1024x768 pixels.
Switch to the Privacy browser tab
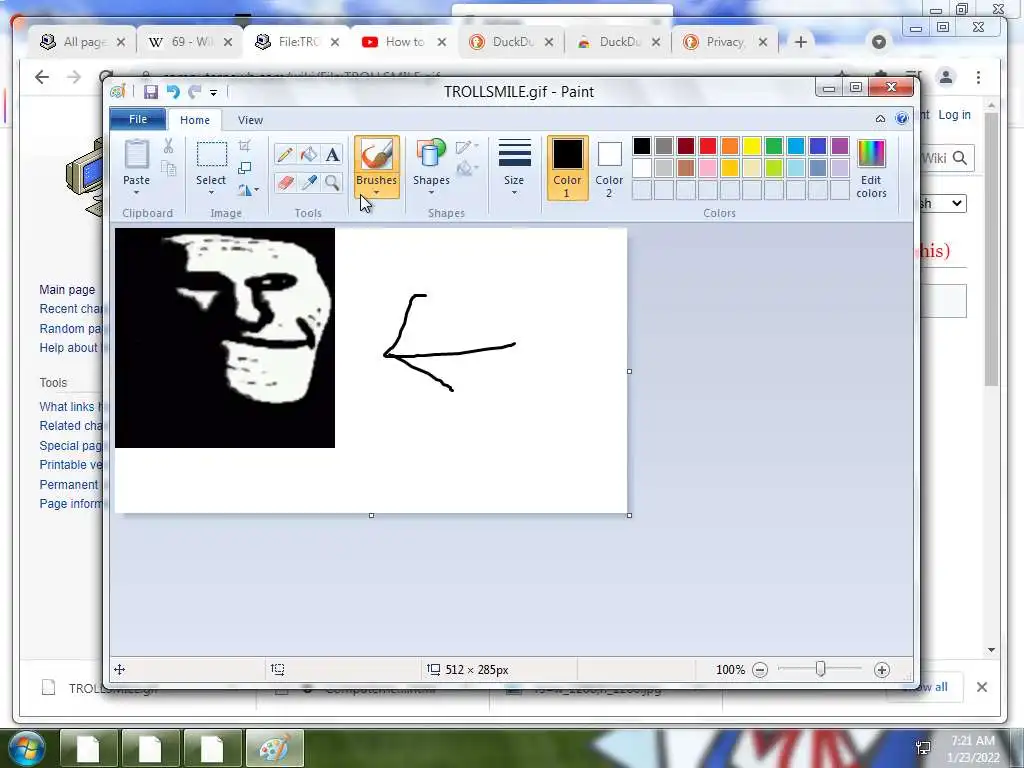(x=725, y=42)
